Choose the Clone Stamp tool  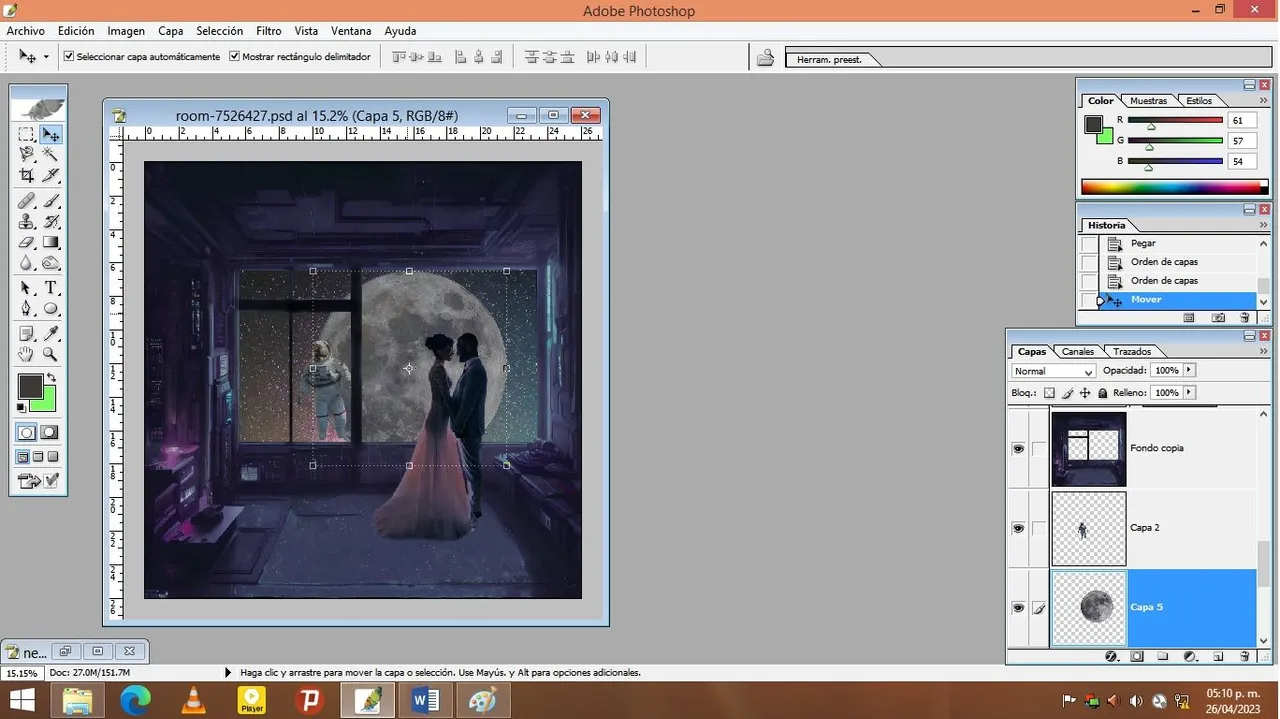pyautogui.click(x=26, y=221)
